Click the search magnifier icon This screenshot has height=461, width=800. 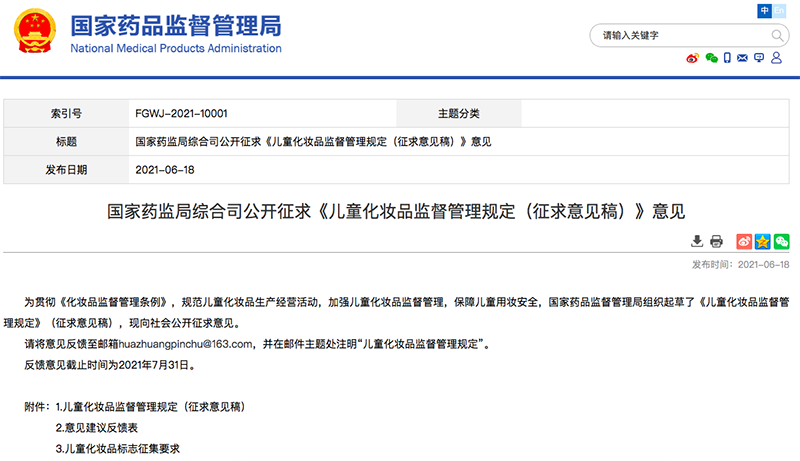(x=777, y=35)
